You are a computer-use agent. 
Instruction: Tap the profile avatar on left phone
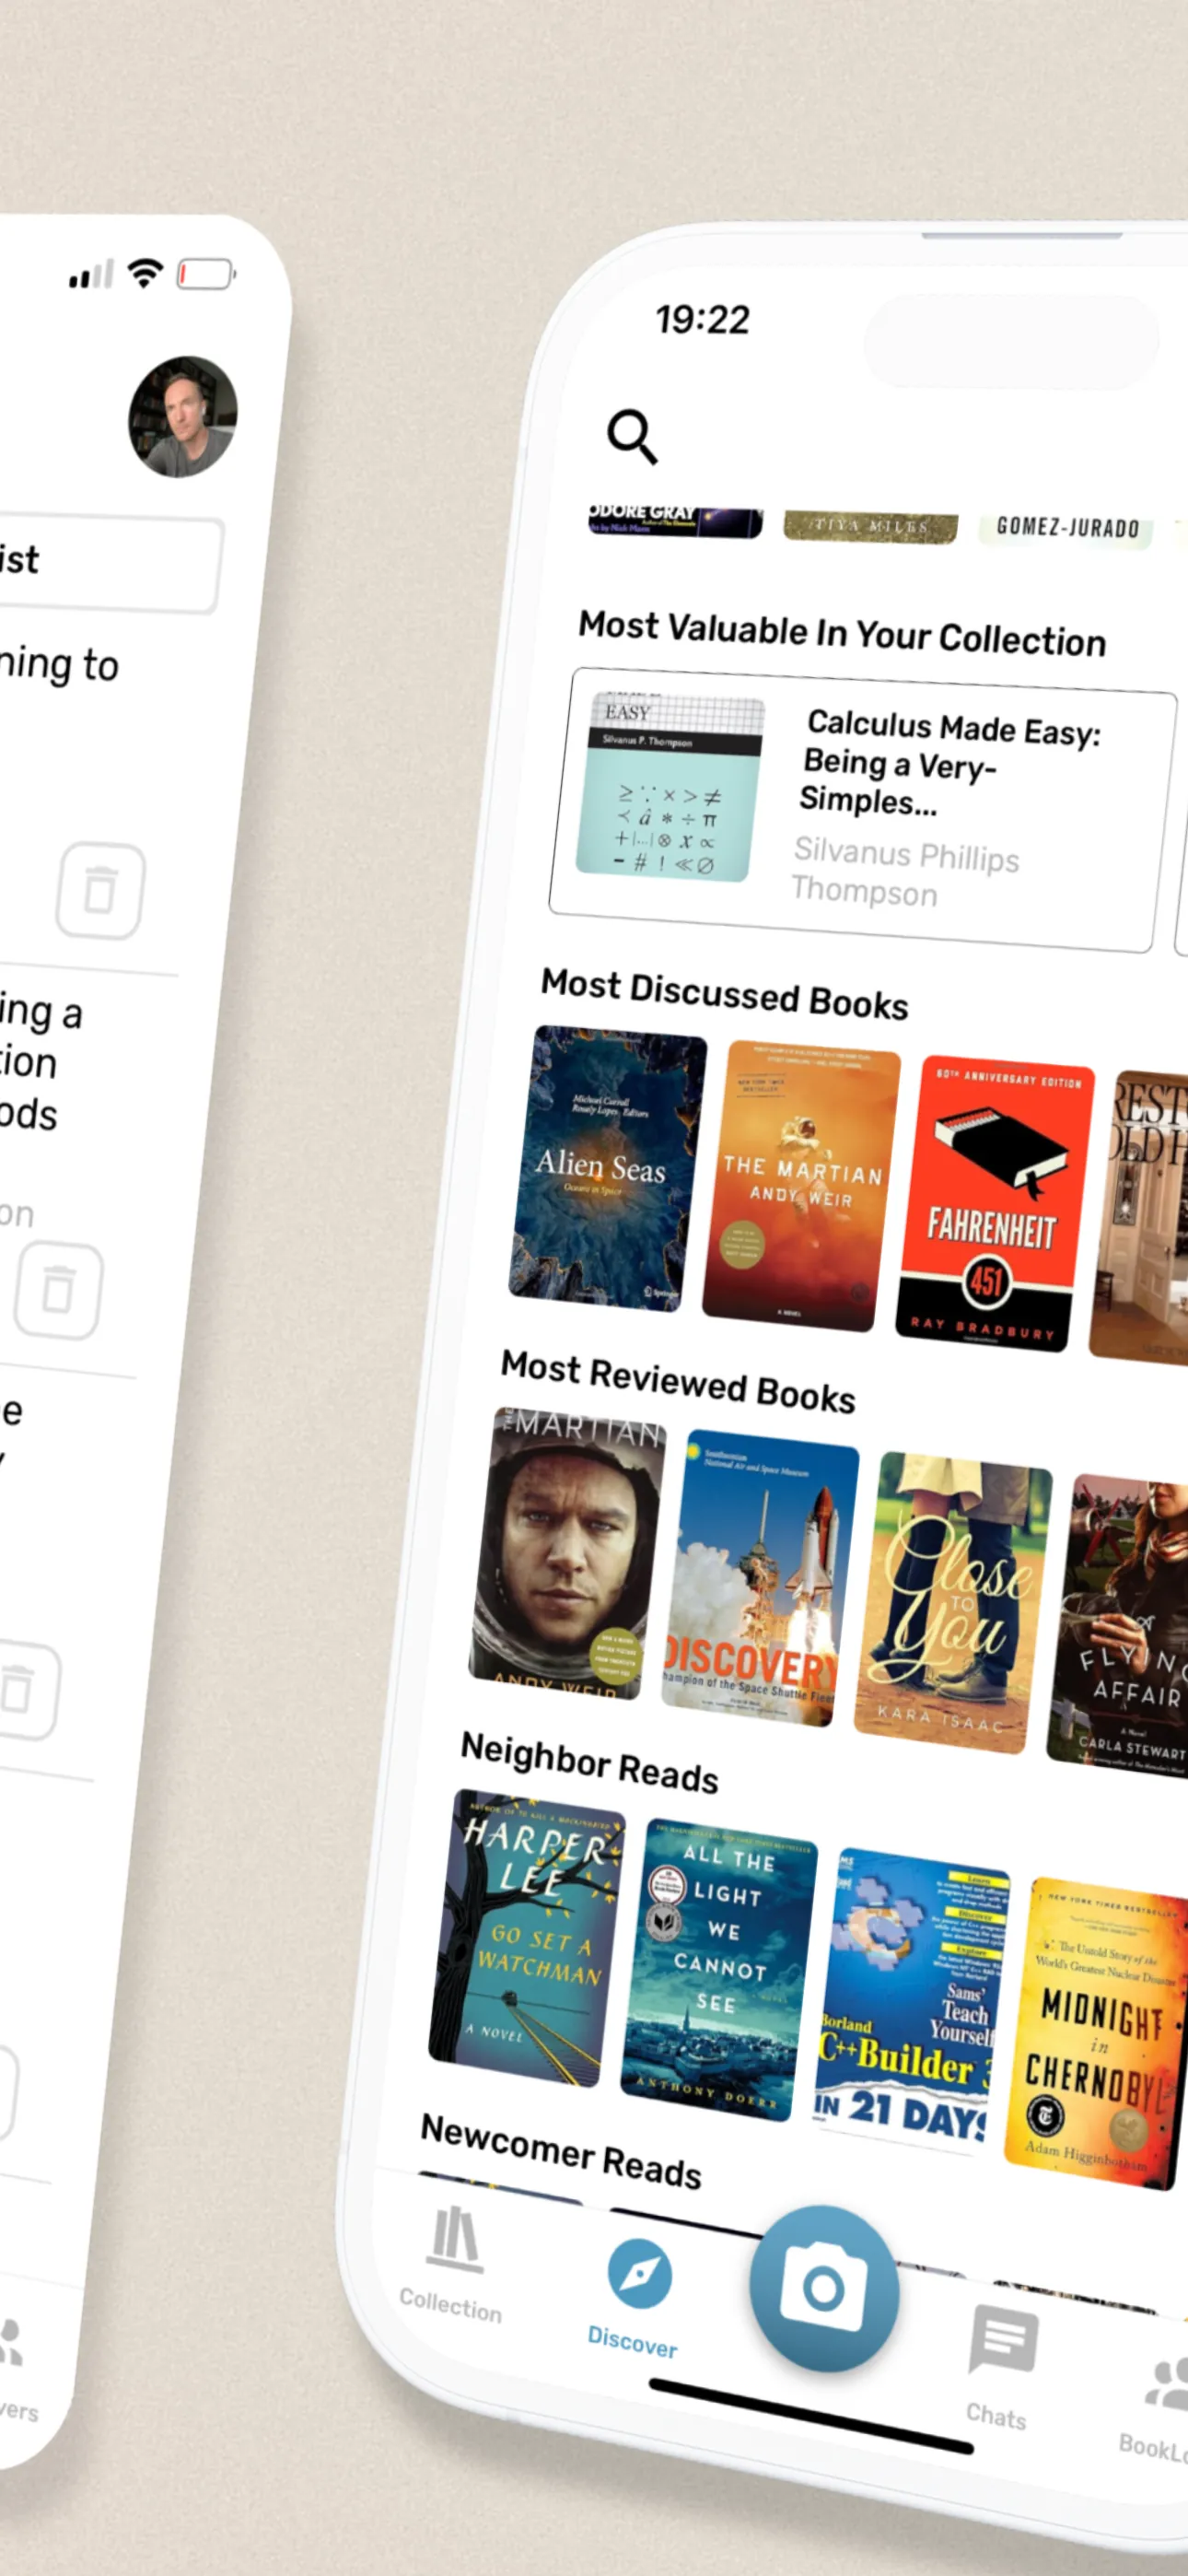[x=183, y=416]
